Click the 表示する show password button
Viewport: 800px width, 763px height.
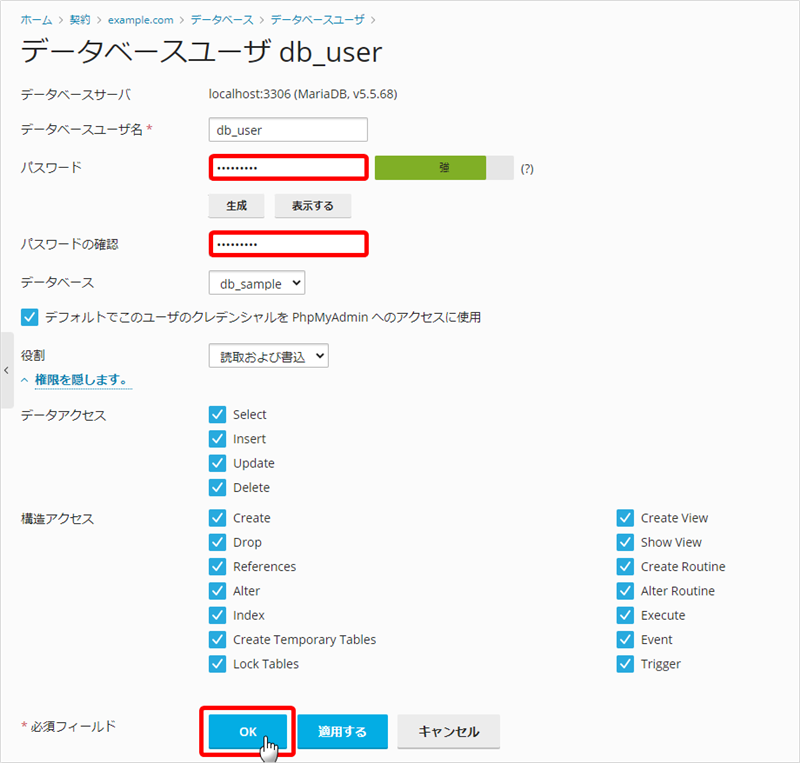(x=312, y=205)
